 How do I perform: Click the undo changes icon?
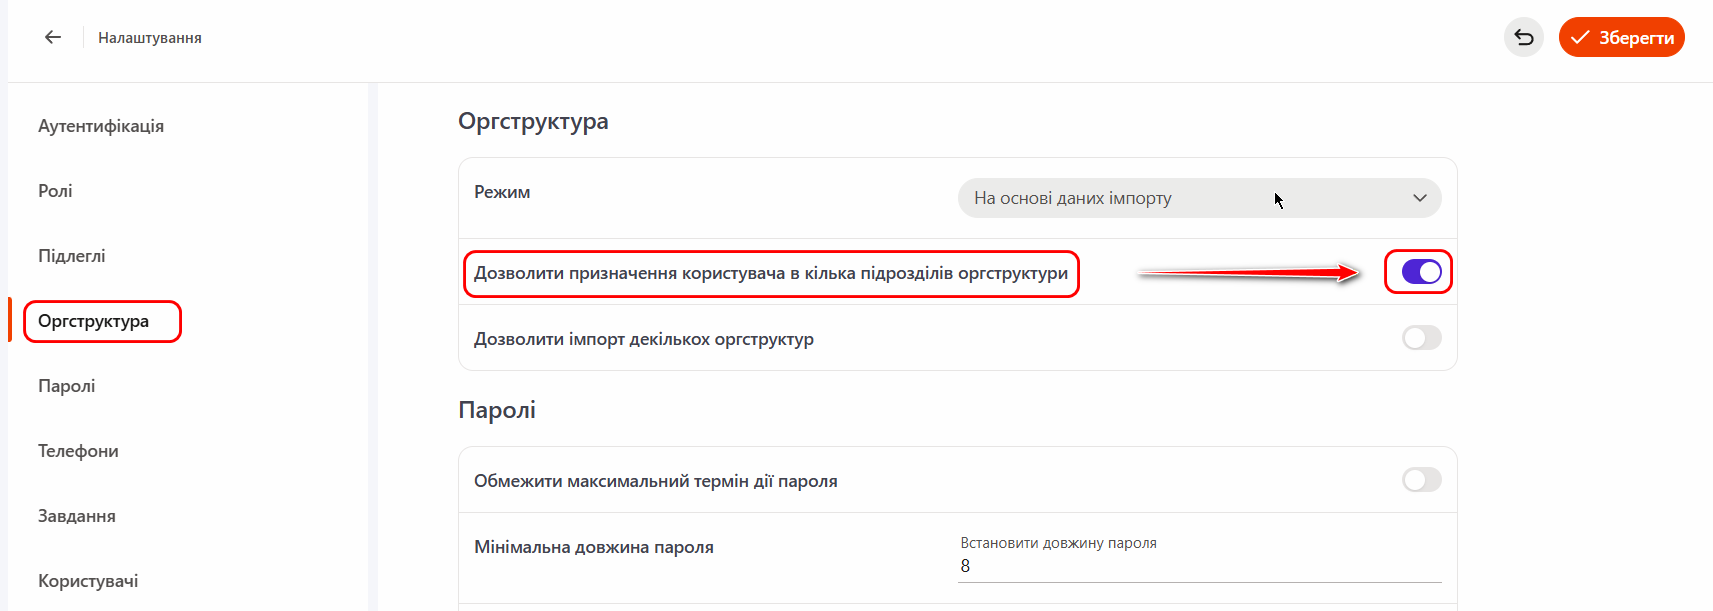(1523, 37)
